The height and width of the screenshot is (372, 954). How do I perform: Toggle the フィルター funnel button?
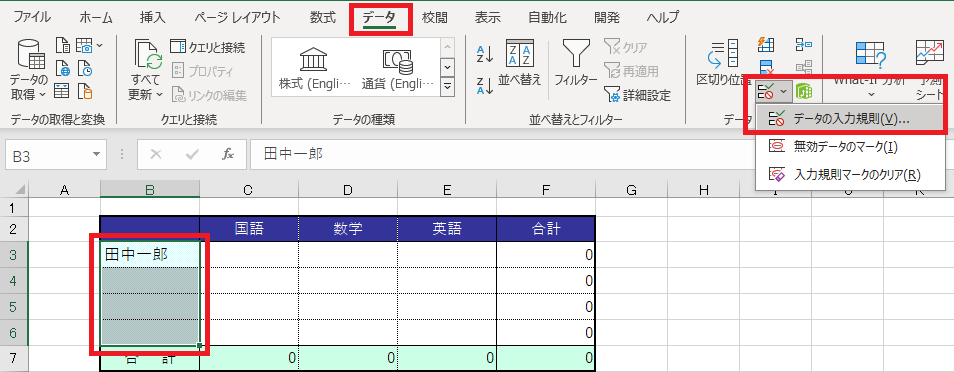pyautogui.click(x=575, y=64)
